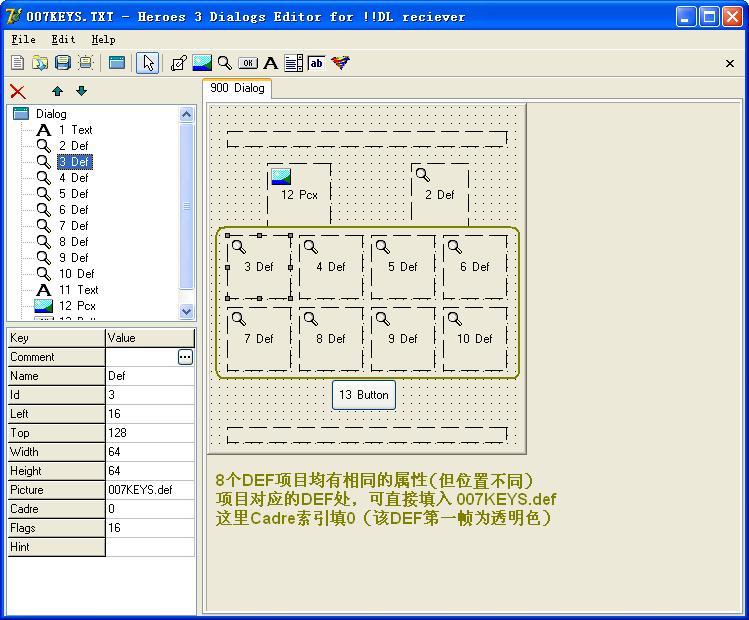Select the '12 Pcx' element on canvas

(299, 194)
